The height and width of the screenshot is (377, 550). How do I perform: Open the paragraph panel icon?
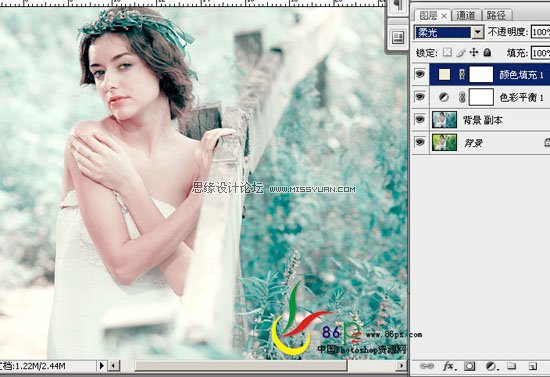click(x=397, y=5)
